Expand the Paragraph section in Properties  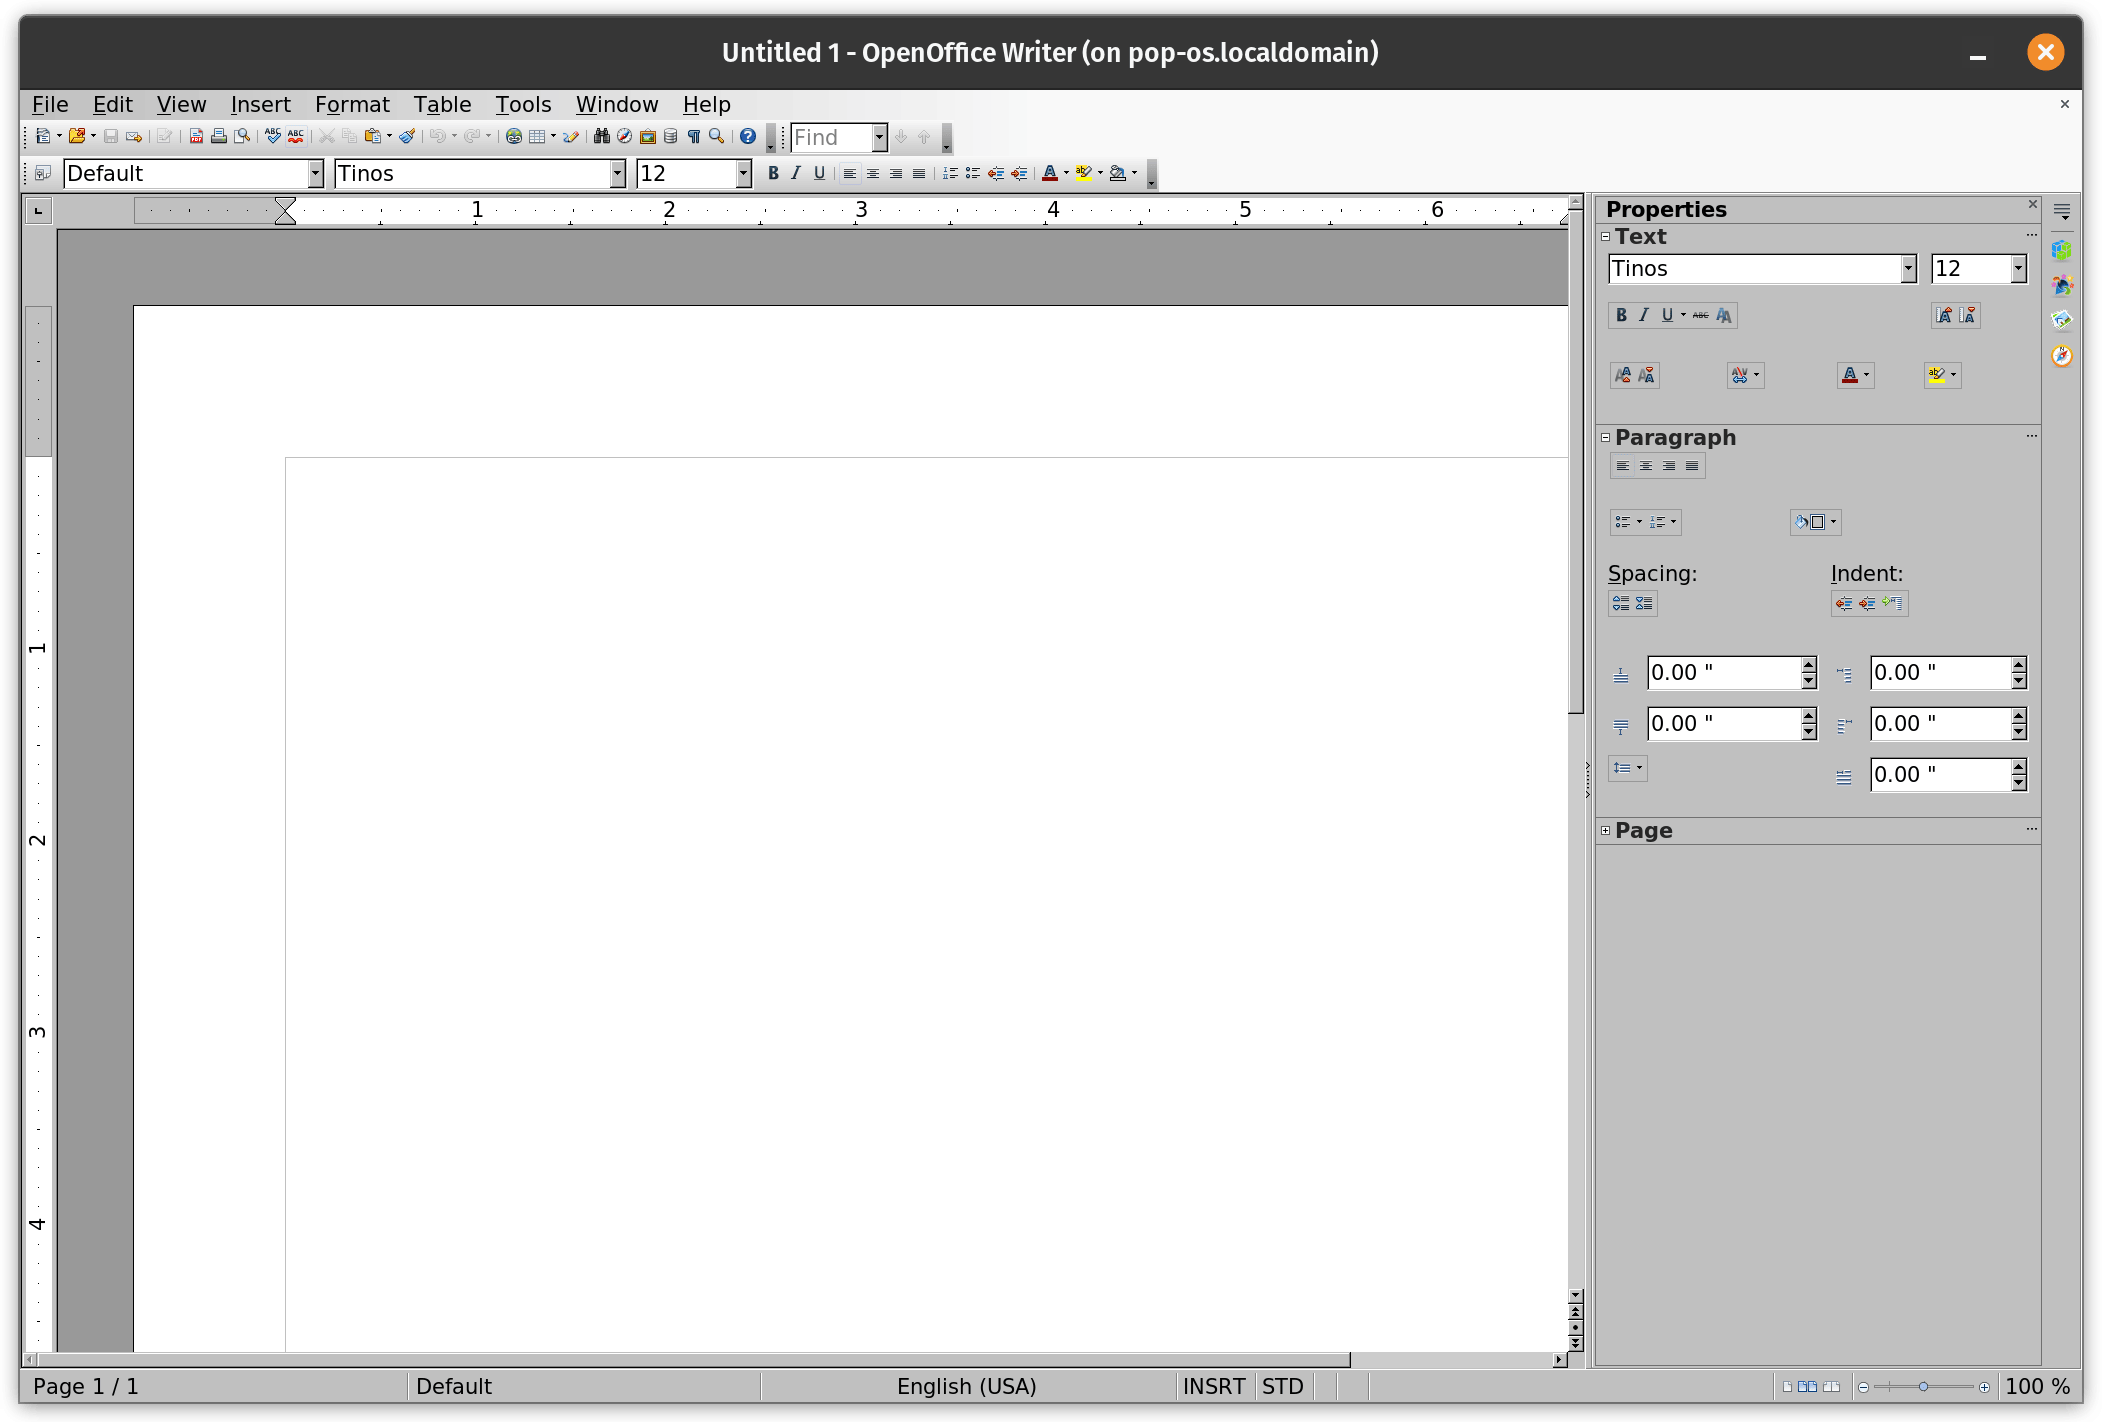click(1605, 438)
